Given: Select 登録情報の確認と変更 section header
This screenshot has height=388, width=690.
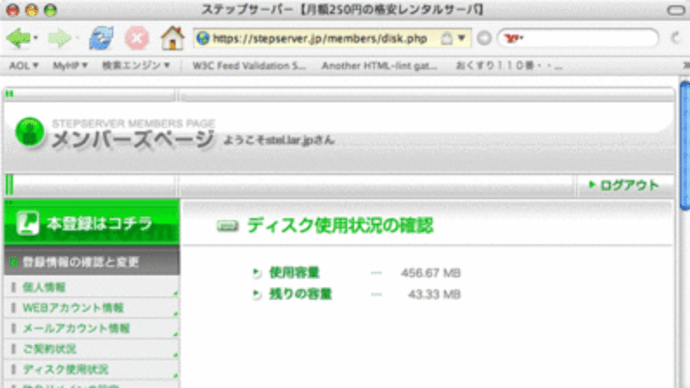Looking at the screenshot, I should (92, 261).
